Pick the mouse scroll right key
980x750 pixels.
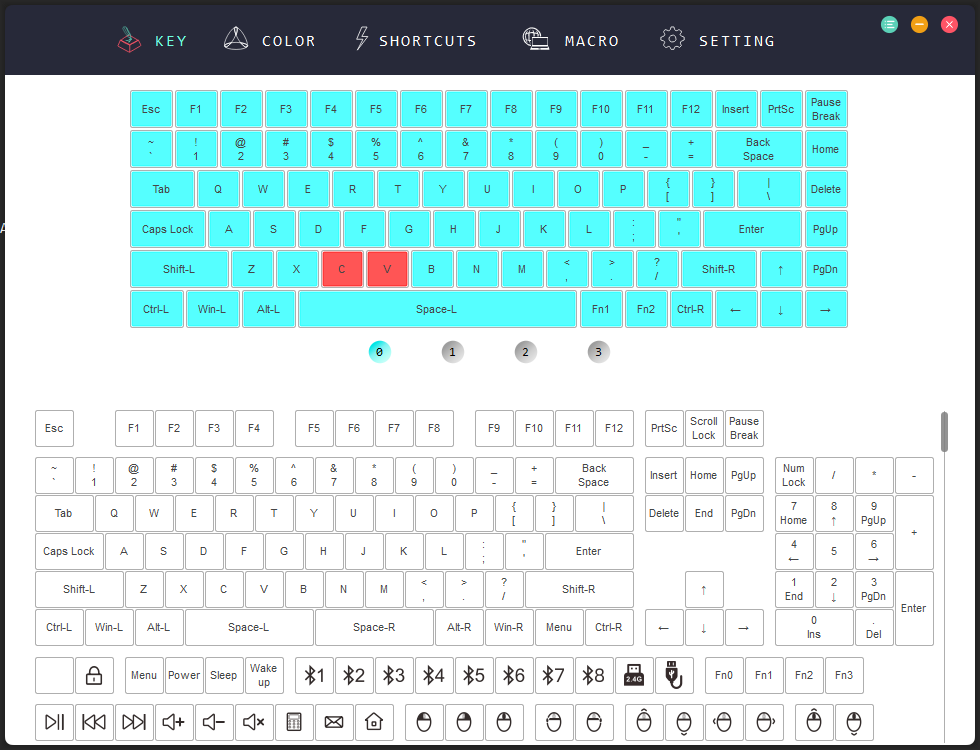[x=764, y=722]
